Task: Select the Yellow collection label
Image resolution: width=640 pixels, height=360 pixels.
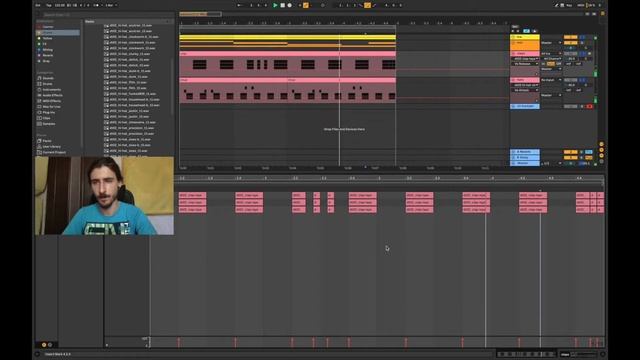Action: pos(47,38)
